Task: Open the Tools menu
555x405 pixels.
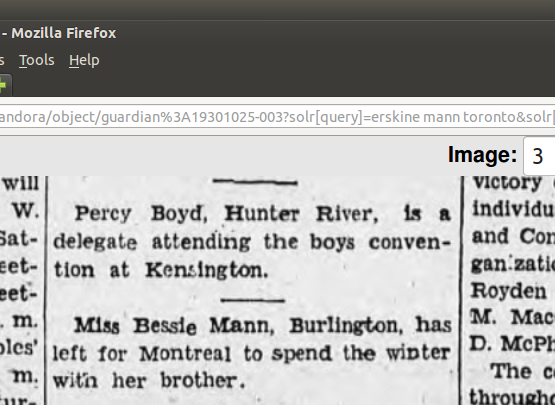Action: coord(37,60)
